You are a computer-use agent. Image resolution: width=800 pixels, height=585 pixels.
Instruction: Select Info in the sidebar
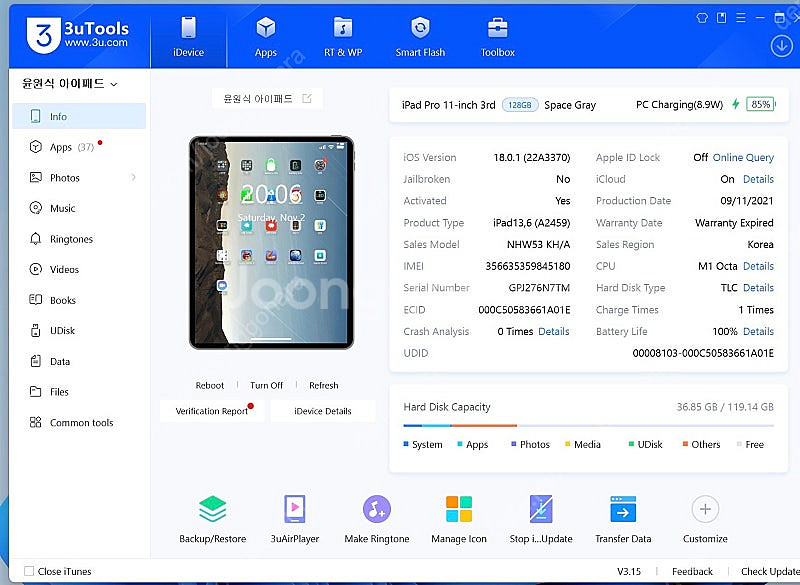click(79, 116)
